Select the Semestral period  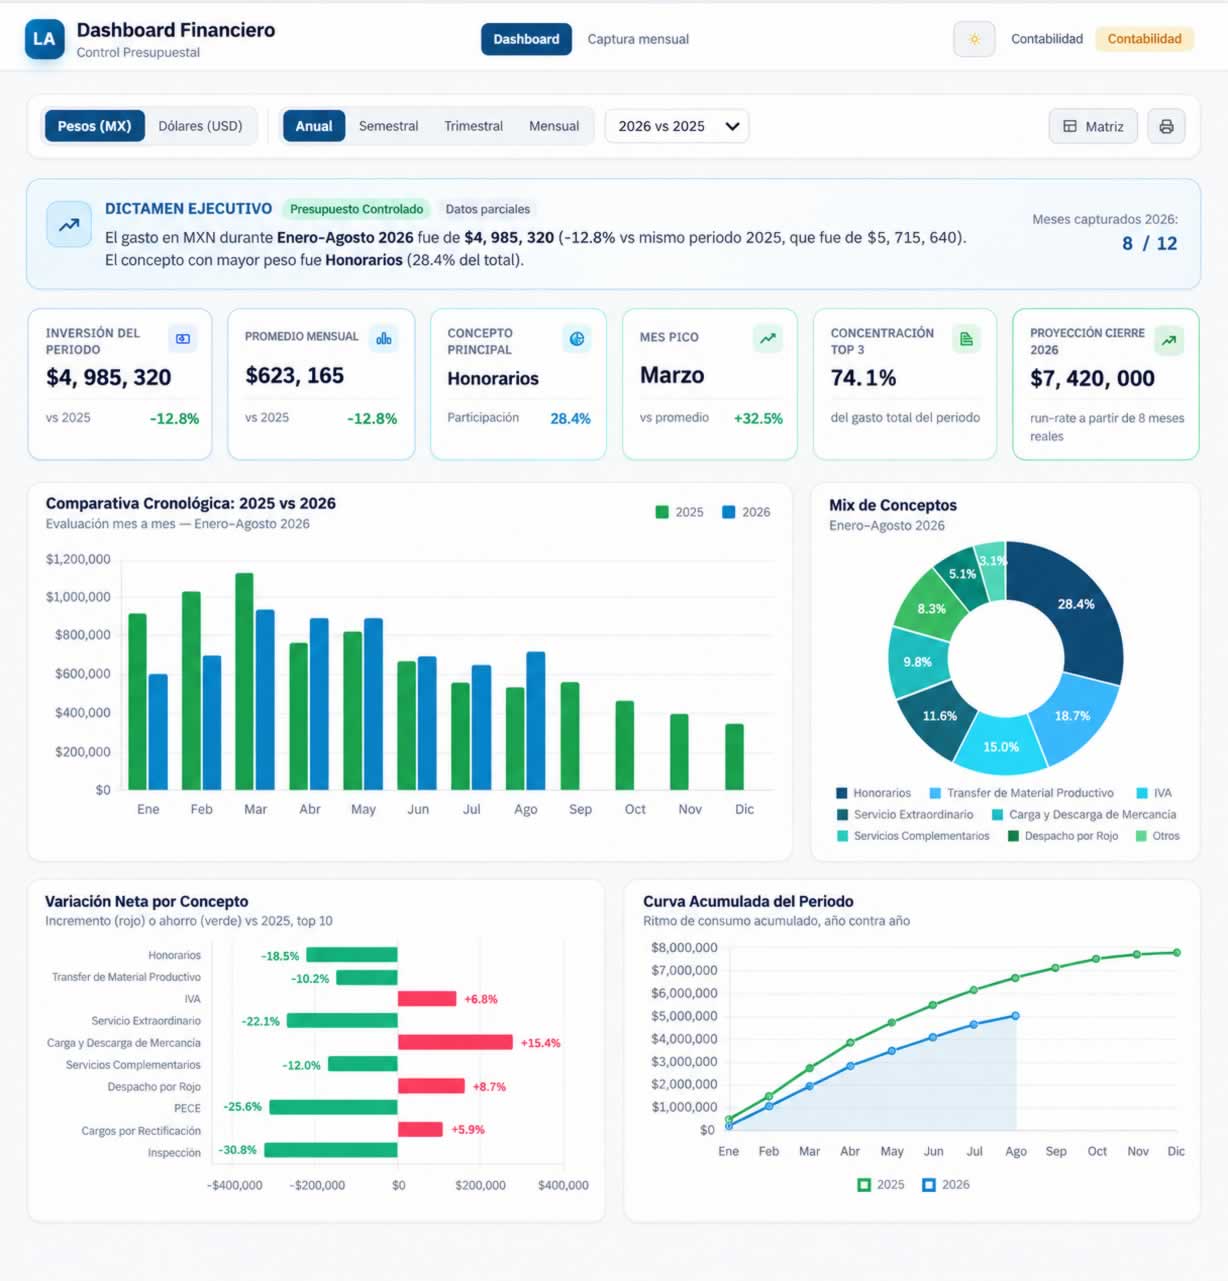389,126
